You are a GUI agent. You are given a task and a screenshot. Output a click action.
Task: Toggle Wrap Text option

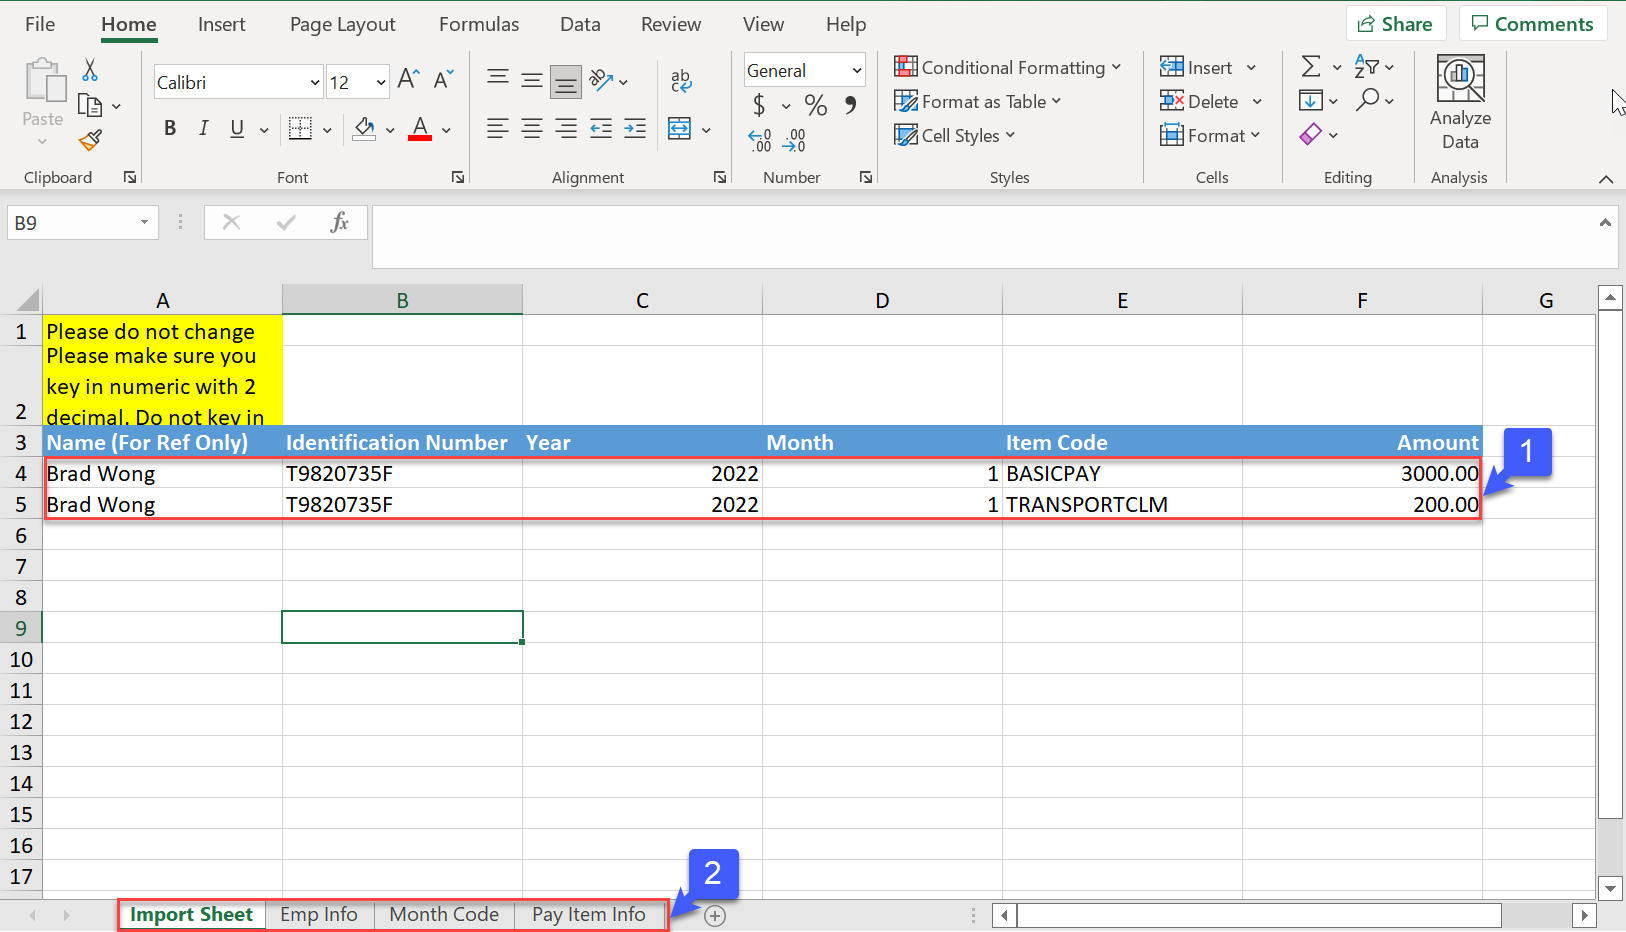[681, 81]
